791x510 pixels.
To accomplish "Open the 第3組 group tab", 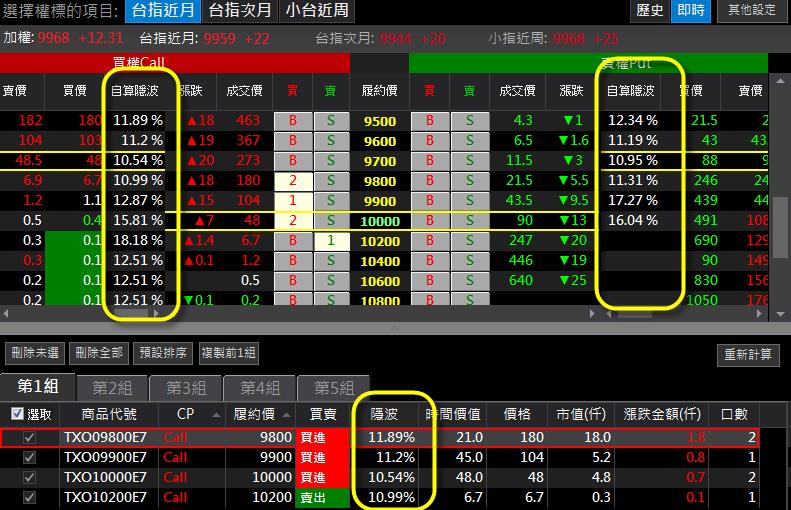I will click(186, 388).
